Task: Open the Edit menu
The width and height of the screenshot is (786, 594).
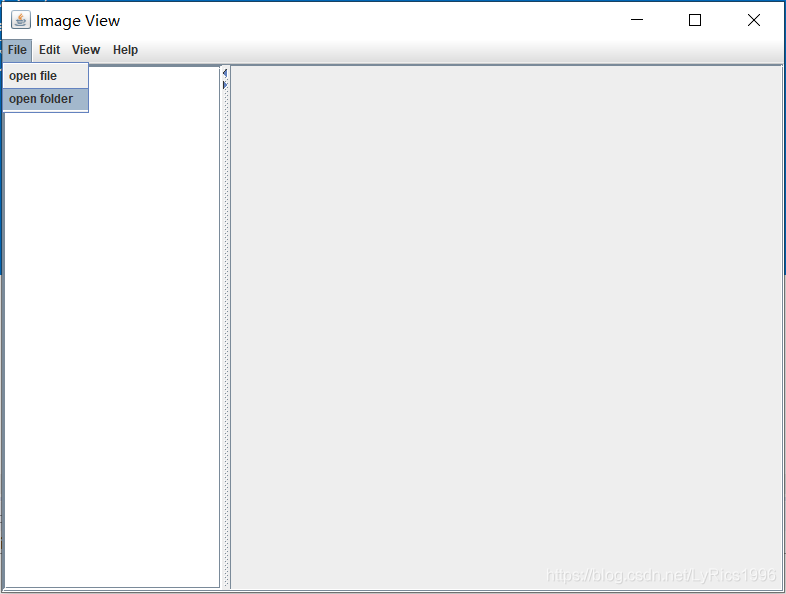Action: tap(49, 50)
